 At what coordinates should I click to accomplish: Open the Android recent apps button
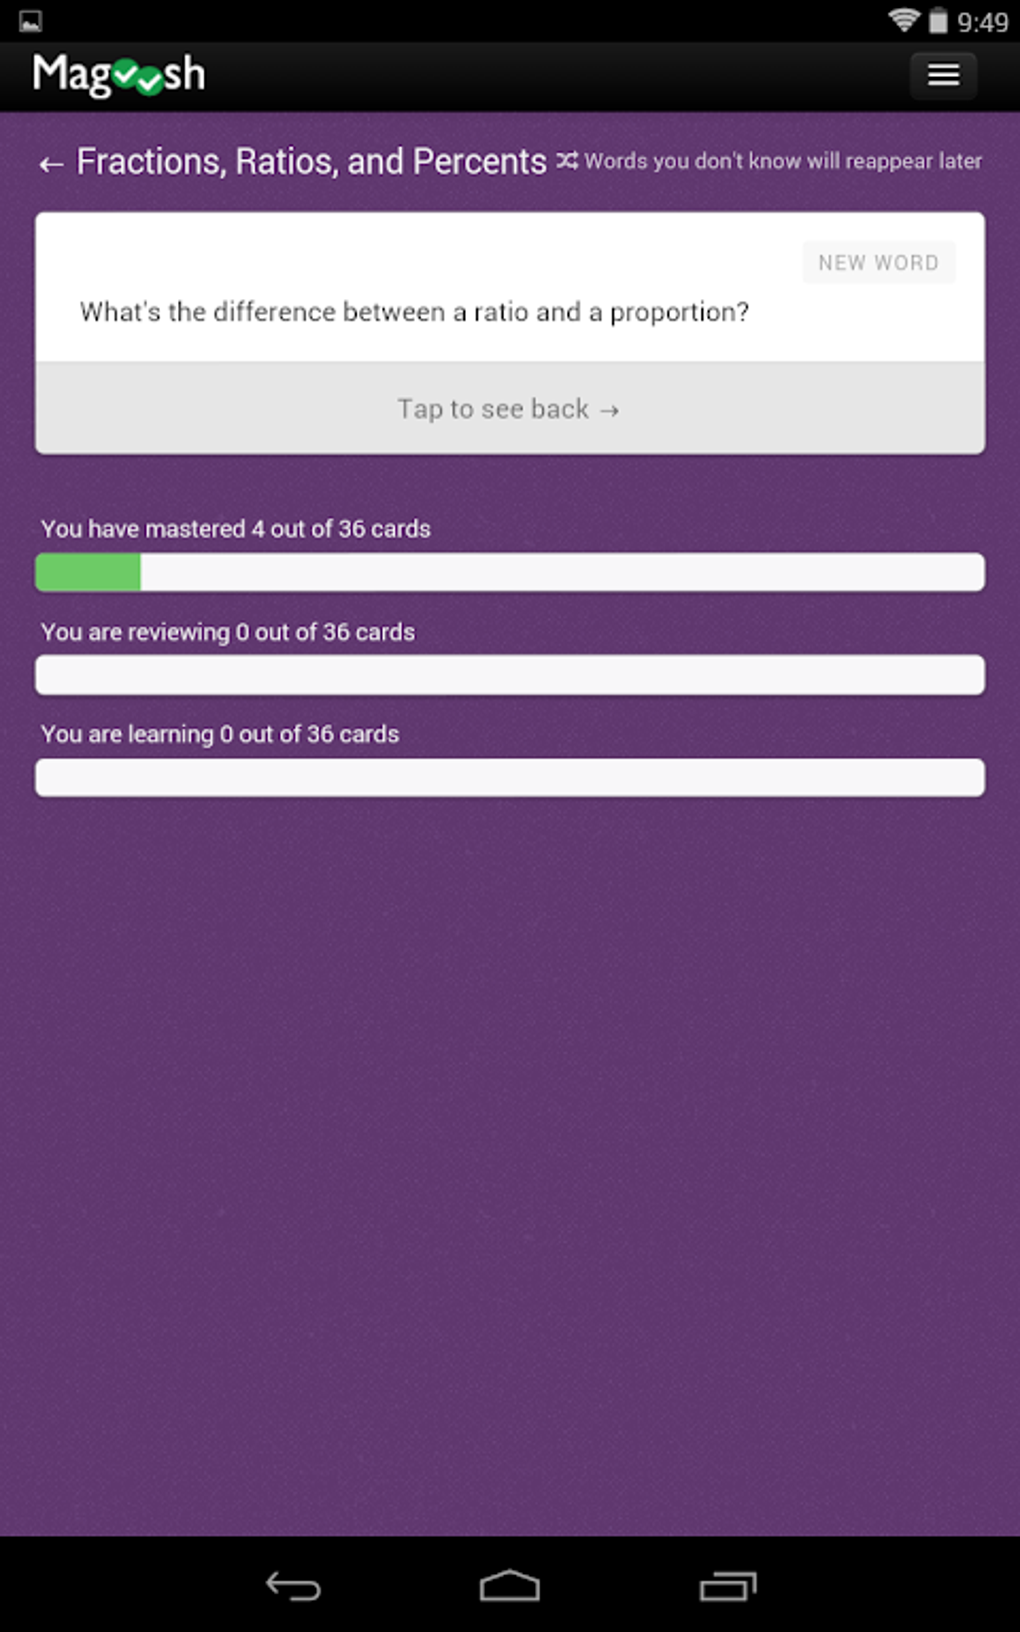pyautogui.click(x=727, y=1586)
